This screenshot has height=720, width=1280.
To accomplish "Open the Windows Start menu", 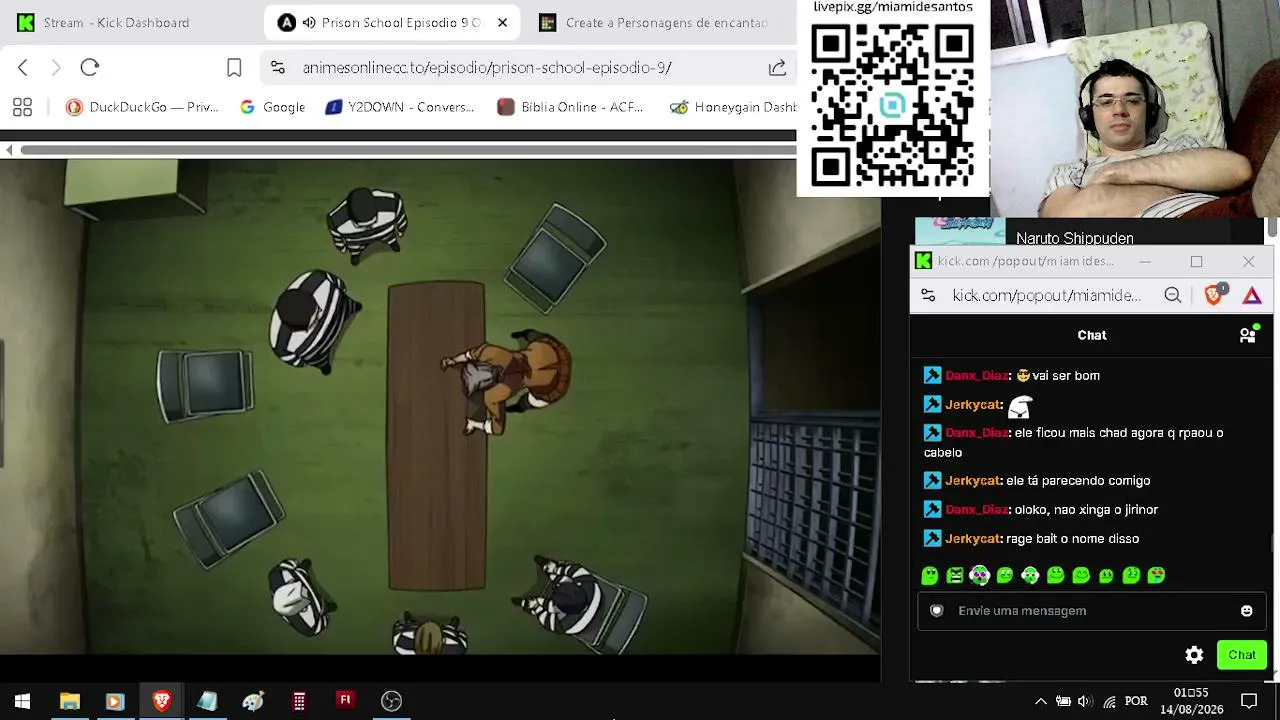I will (22, 701).
